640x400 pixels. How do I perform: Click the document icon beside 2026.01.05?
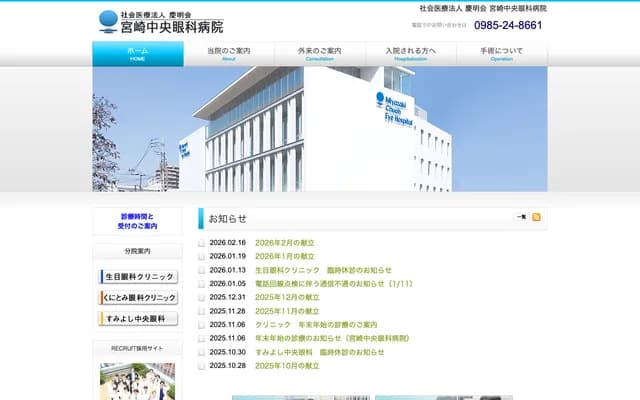(201, 284)
